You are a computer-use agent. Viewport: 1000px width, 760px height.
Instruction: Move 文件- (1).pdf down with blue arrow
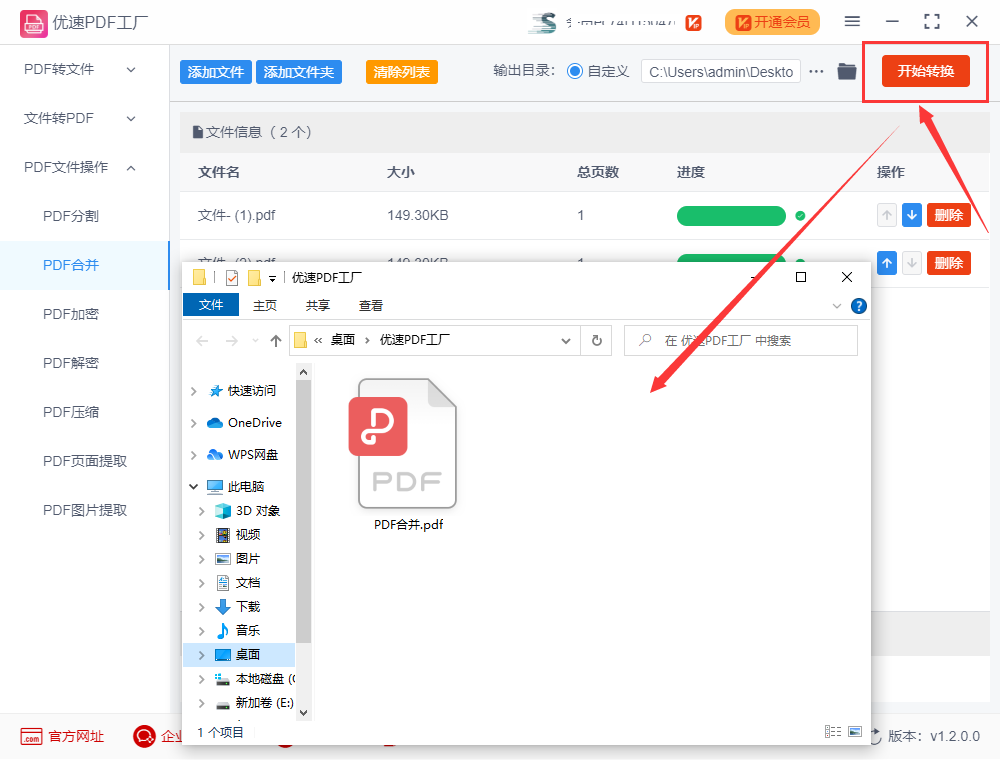pos(912,216)
